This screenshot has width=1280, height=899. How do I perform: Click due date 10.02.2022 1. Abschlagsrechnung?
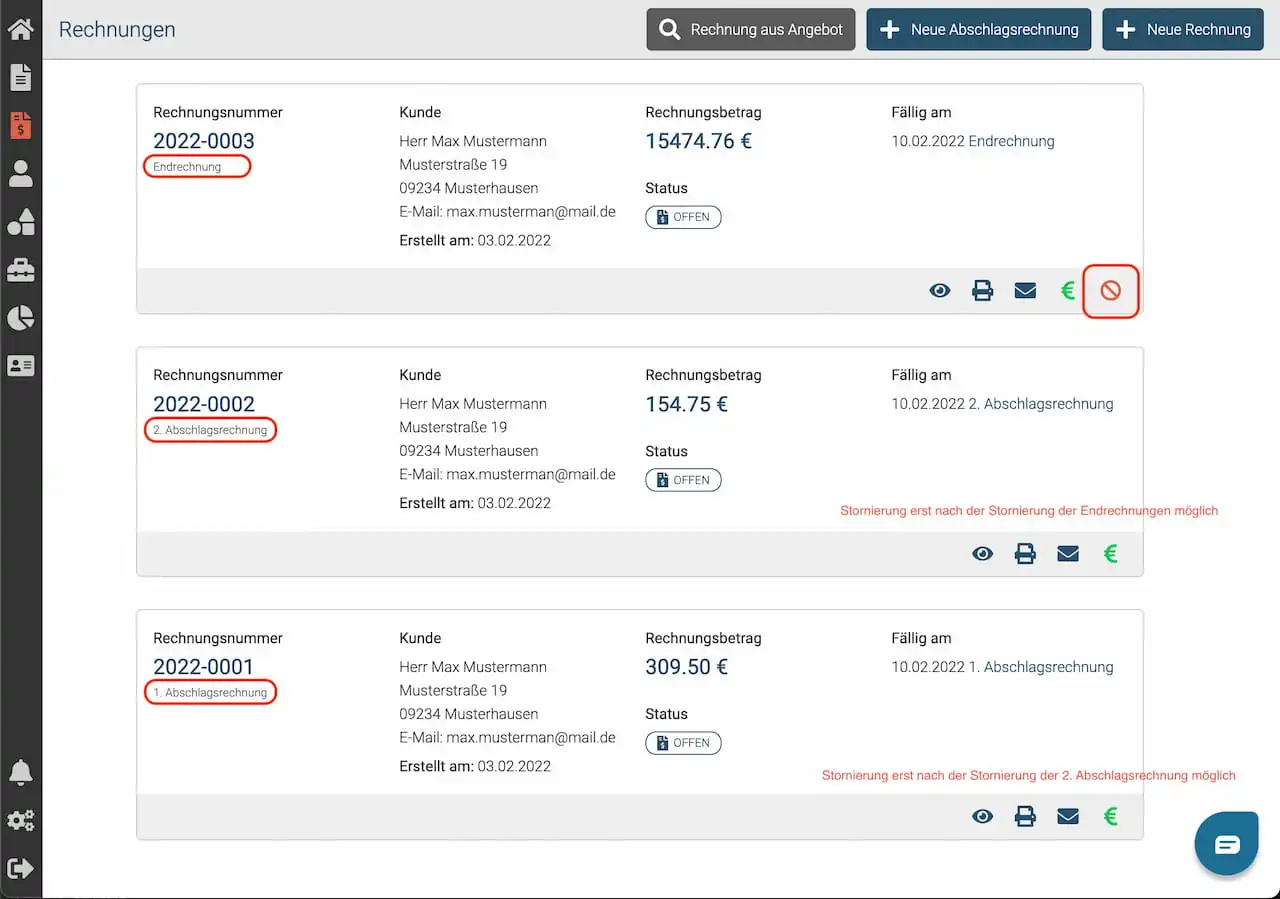(1002, 667)
